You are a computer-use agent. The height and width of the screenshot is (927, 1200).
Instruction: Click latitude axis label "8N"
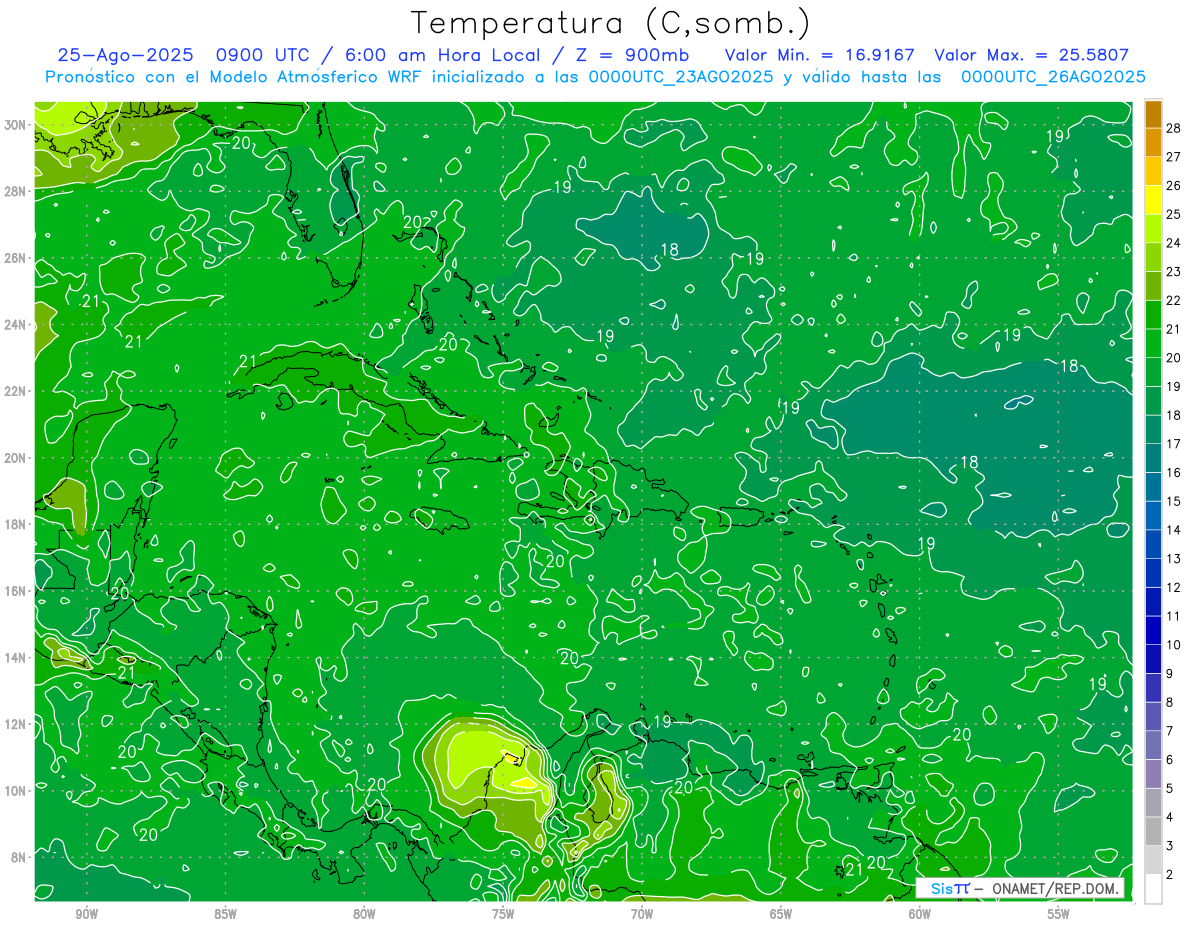[x=19, y=857]
